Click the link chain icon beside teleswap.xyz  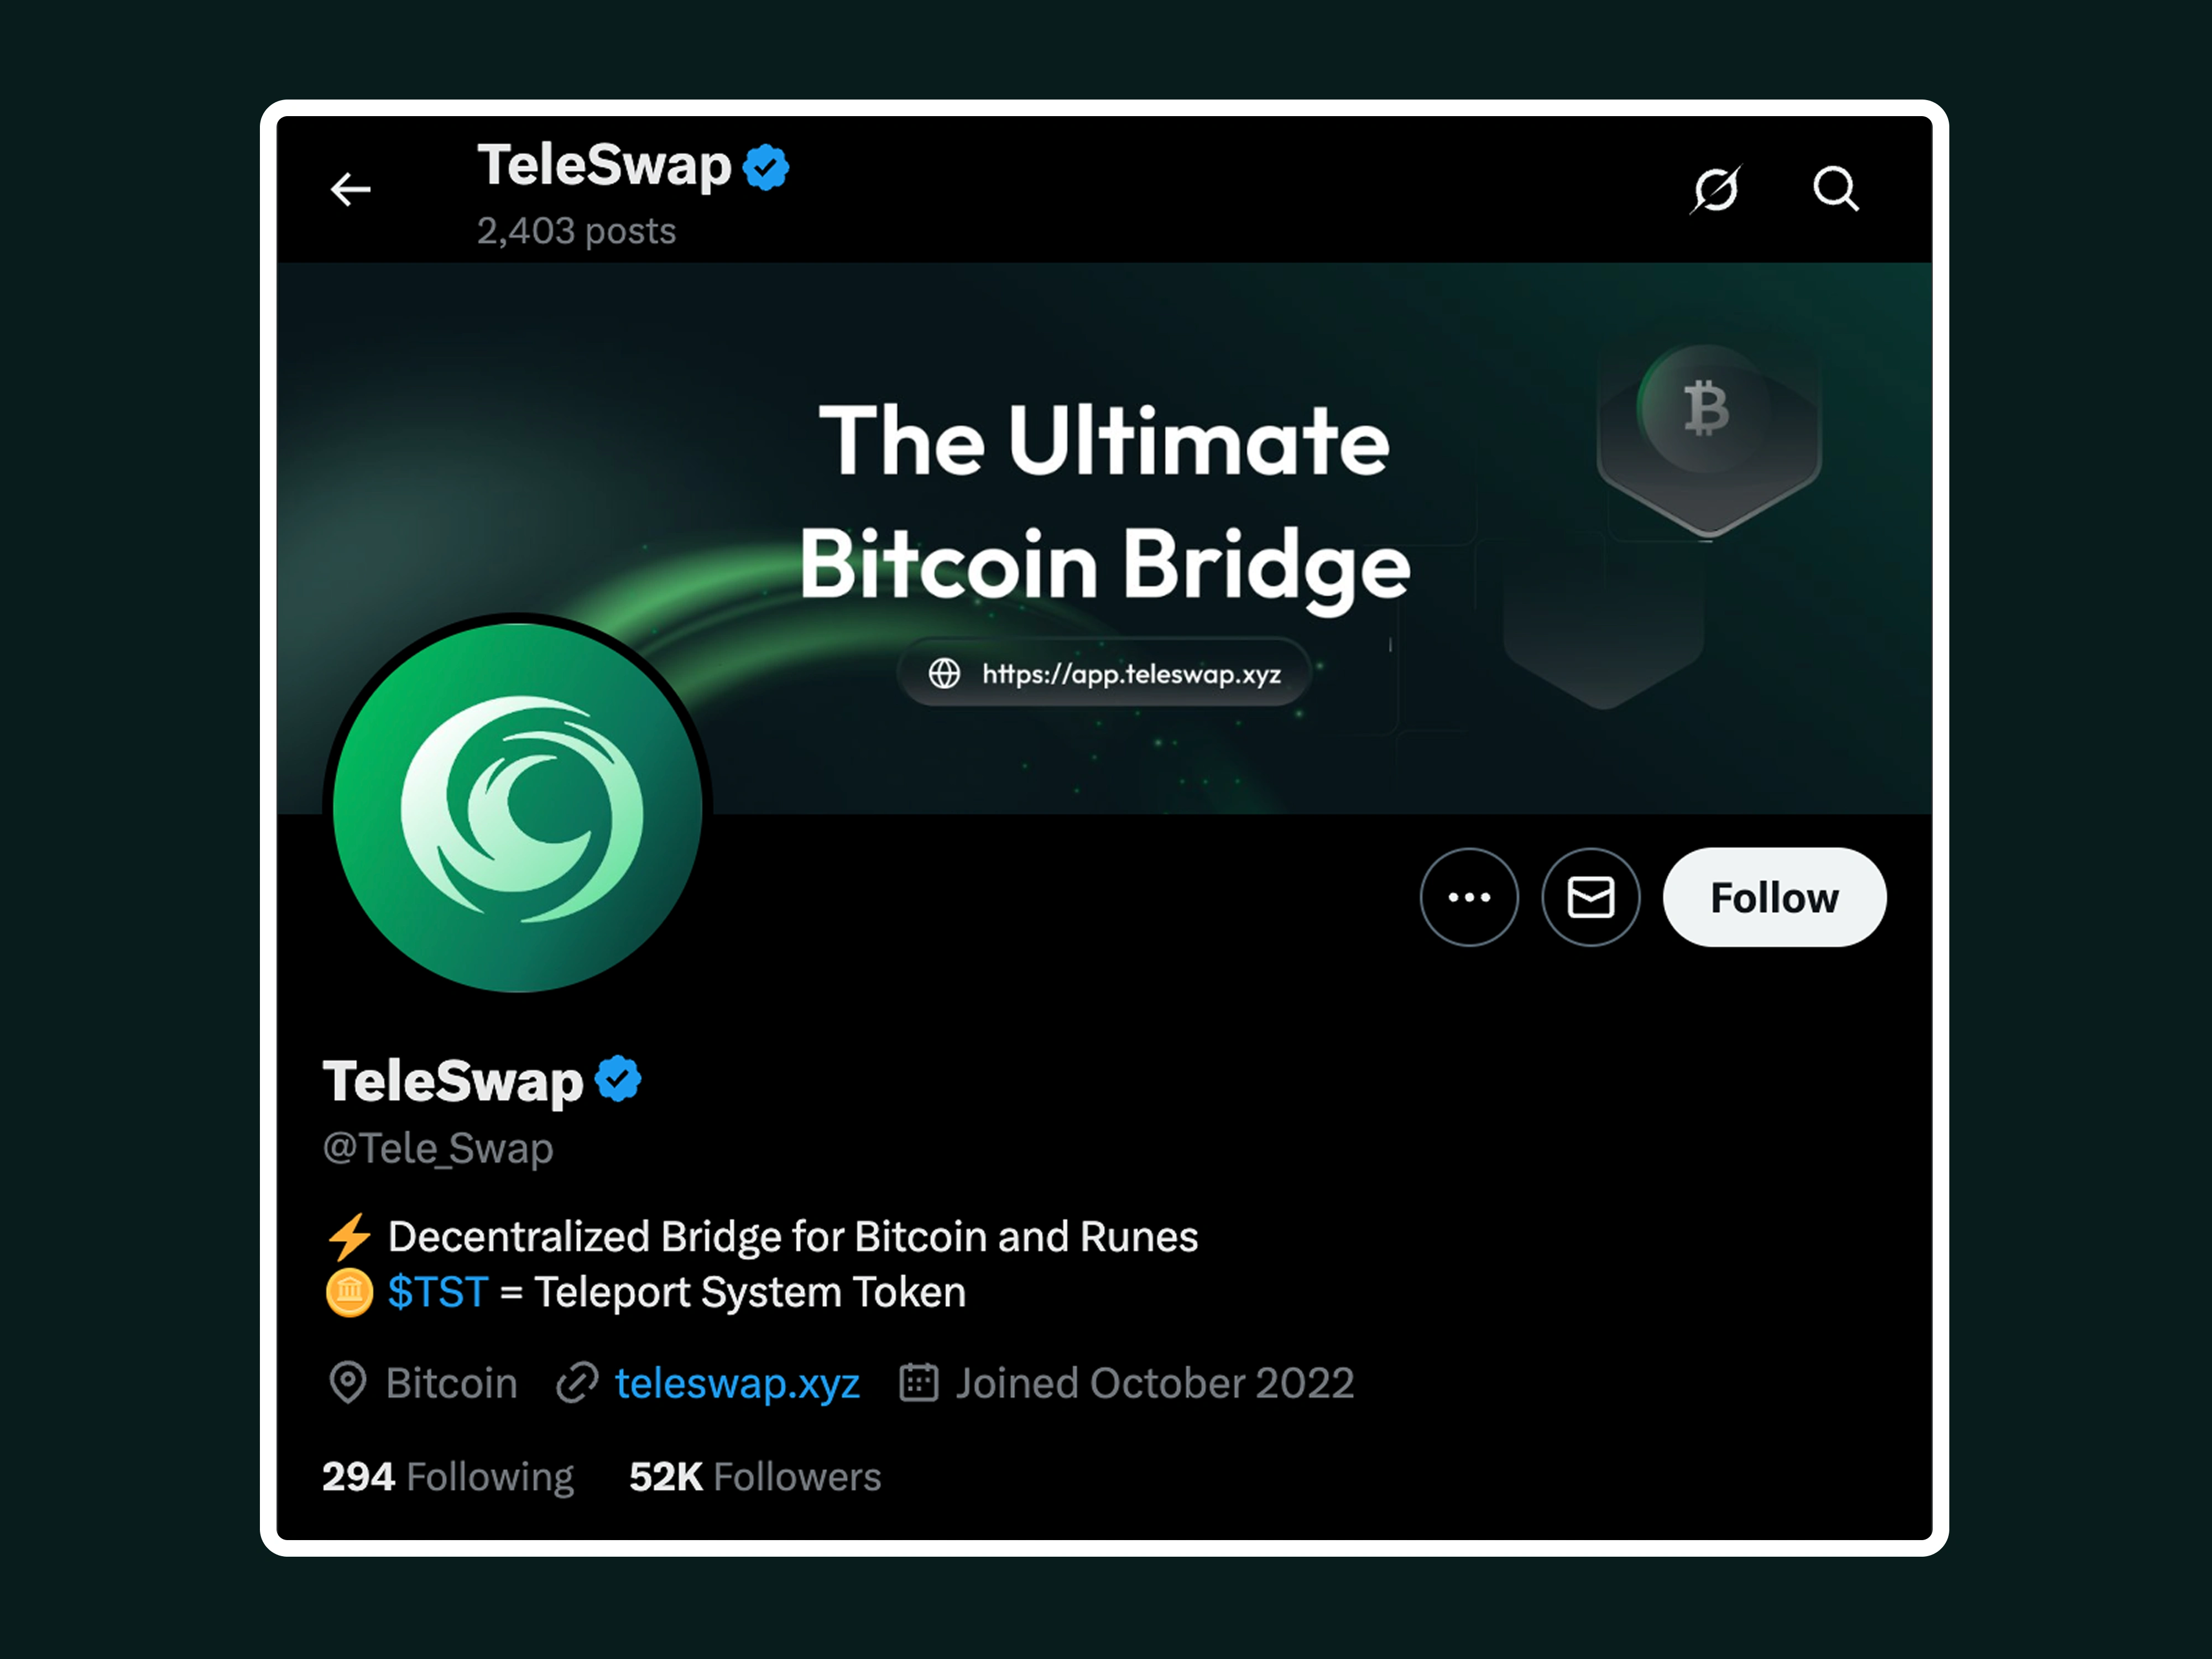tap(577, 1383)
